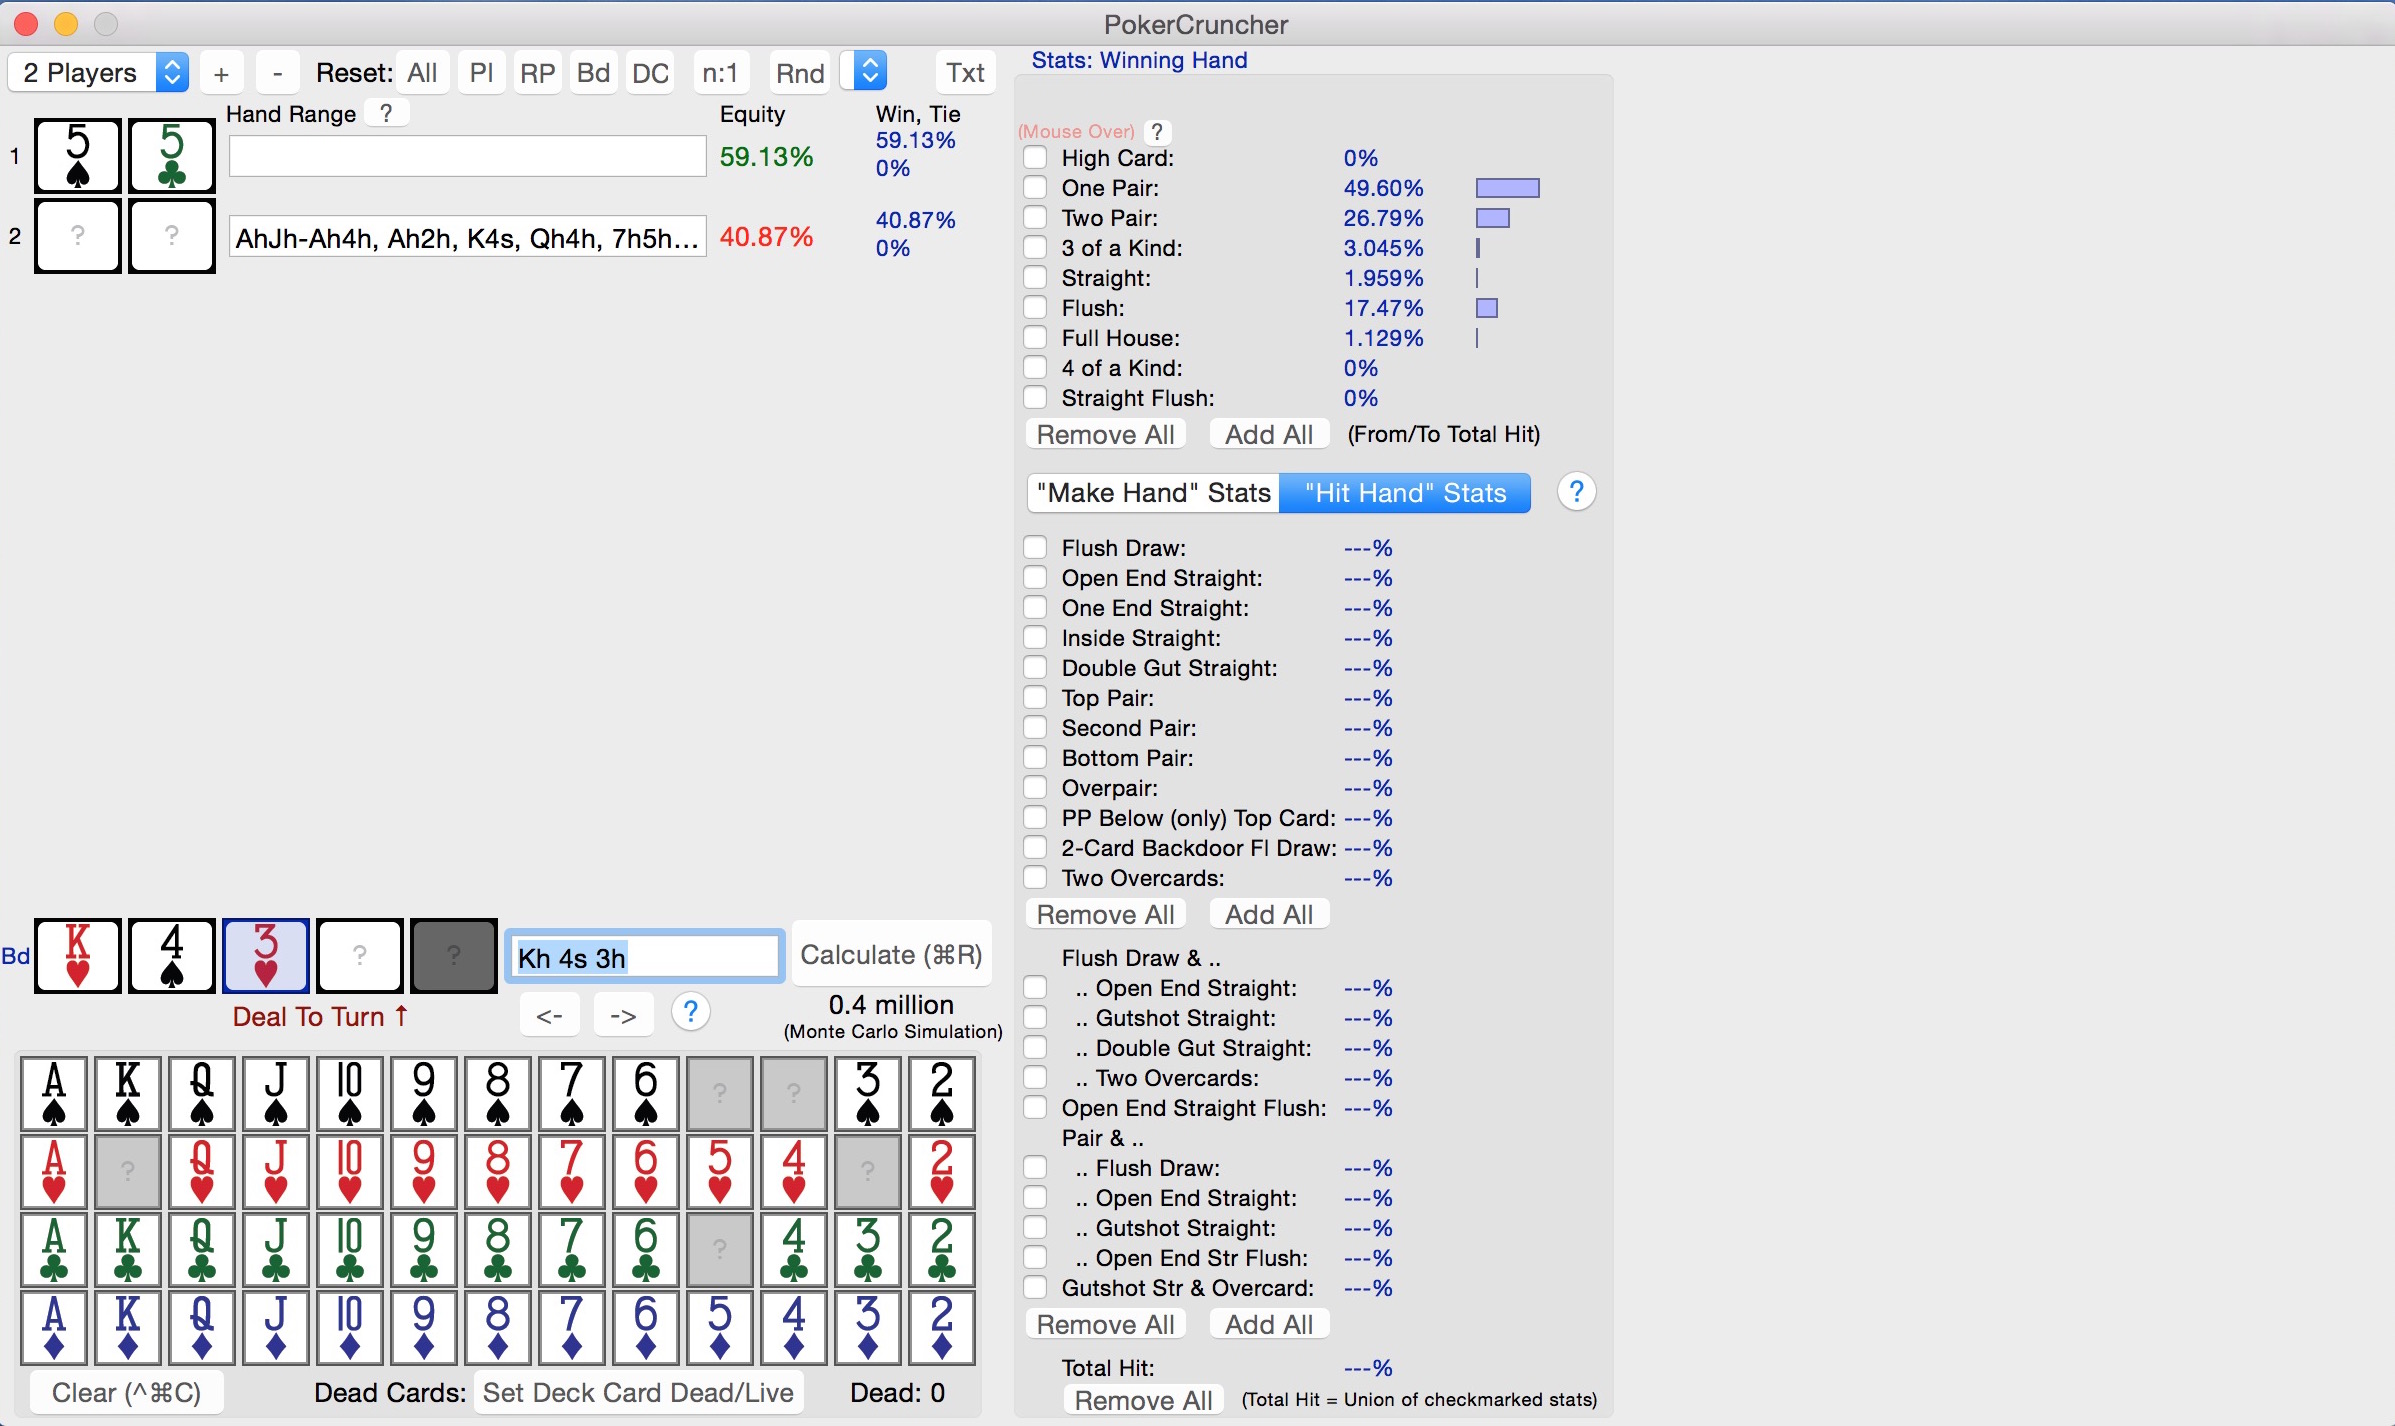Click the Two Pair percentage bar
2395x1426 pixels.
click(x=1492, y=218)
